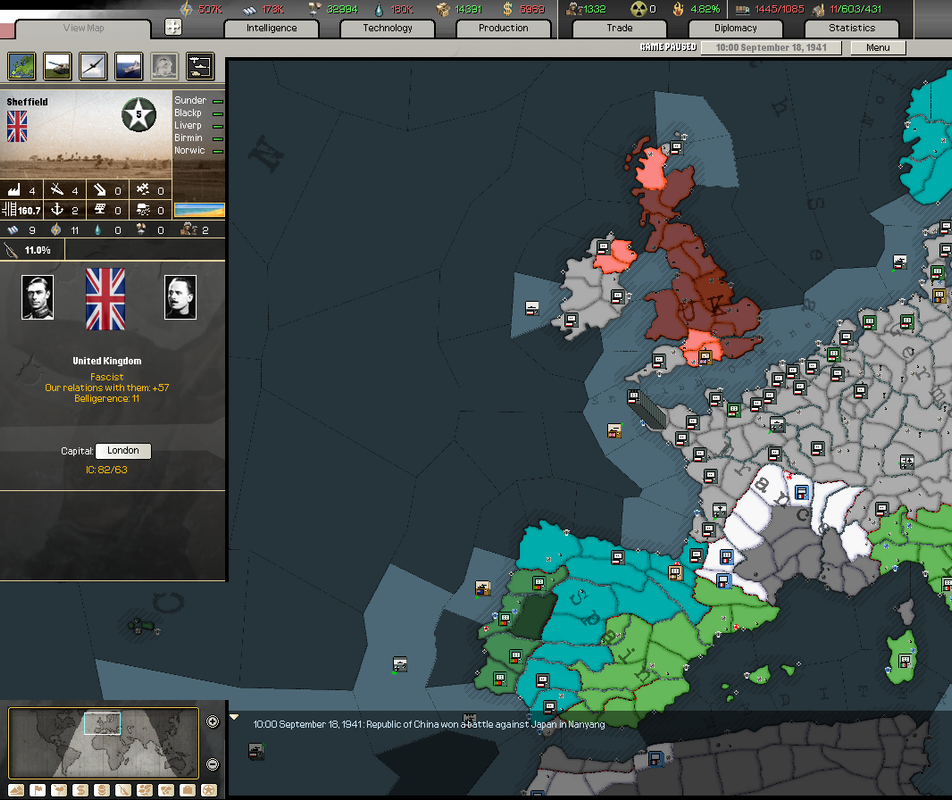The width and height of the screenshot is (952, 800).
Task: Select the seventh map mode icon
Action: coord(144,790)
